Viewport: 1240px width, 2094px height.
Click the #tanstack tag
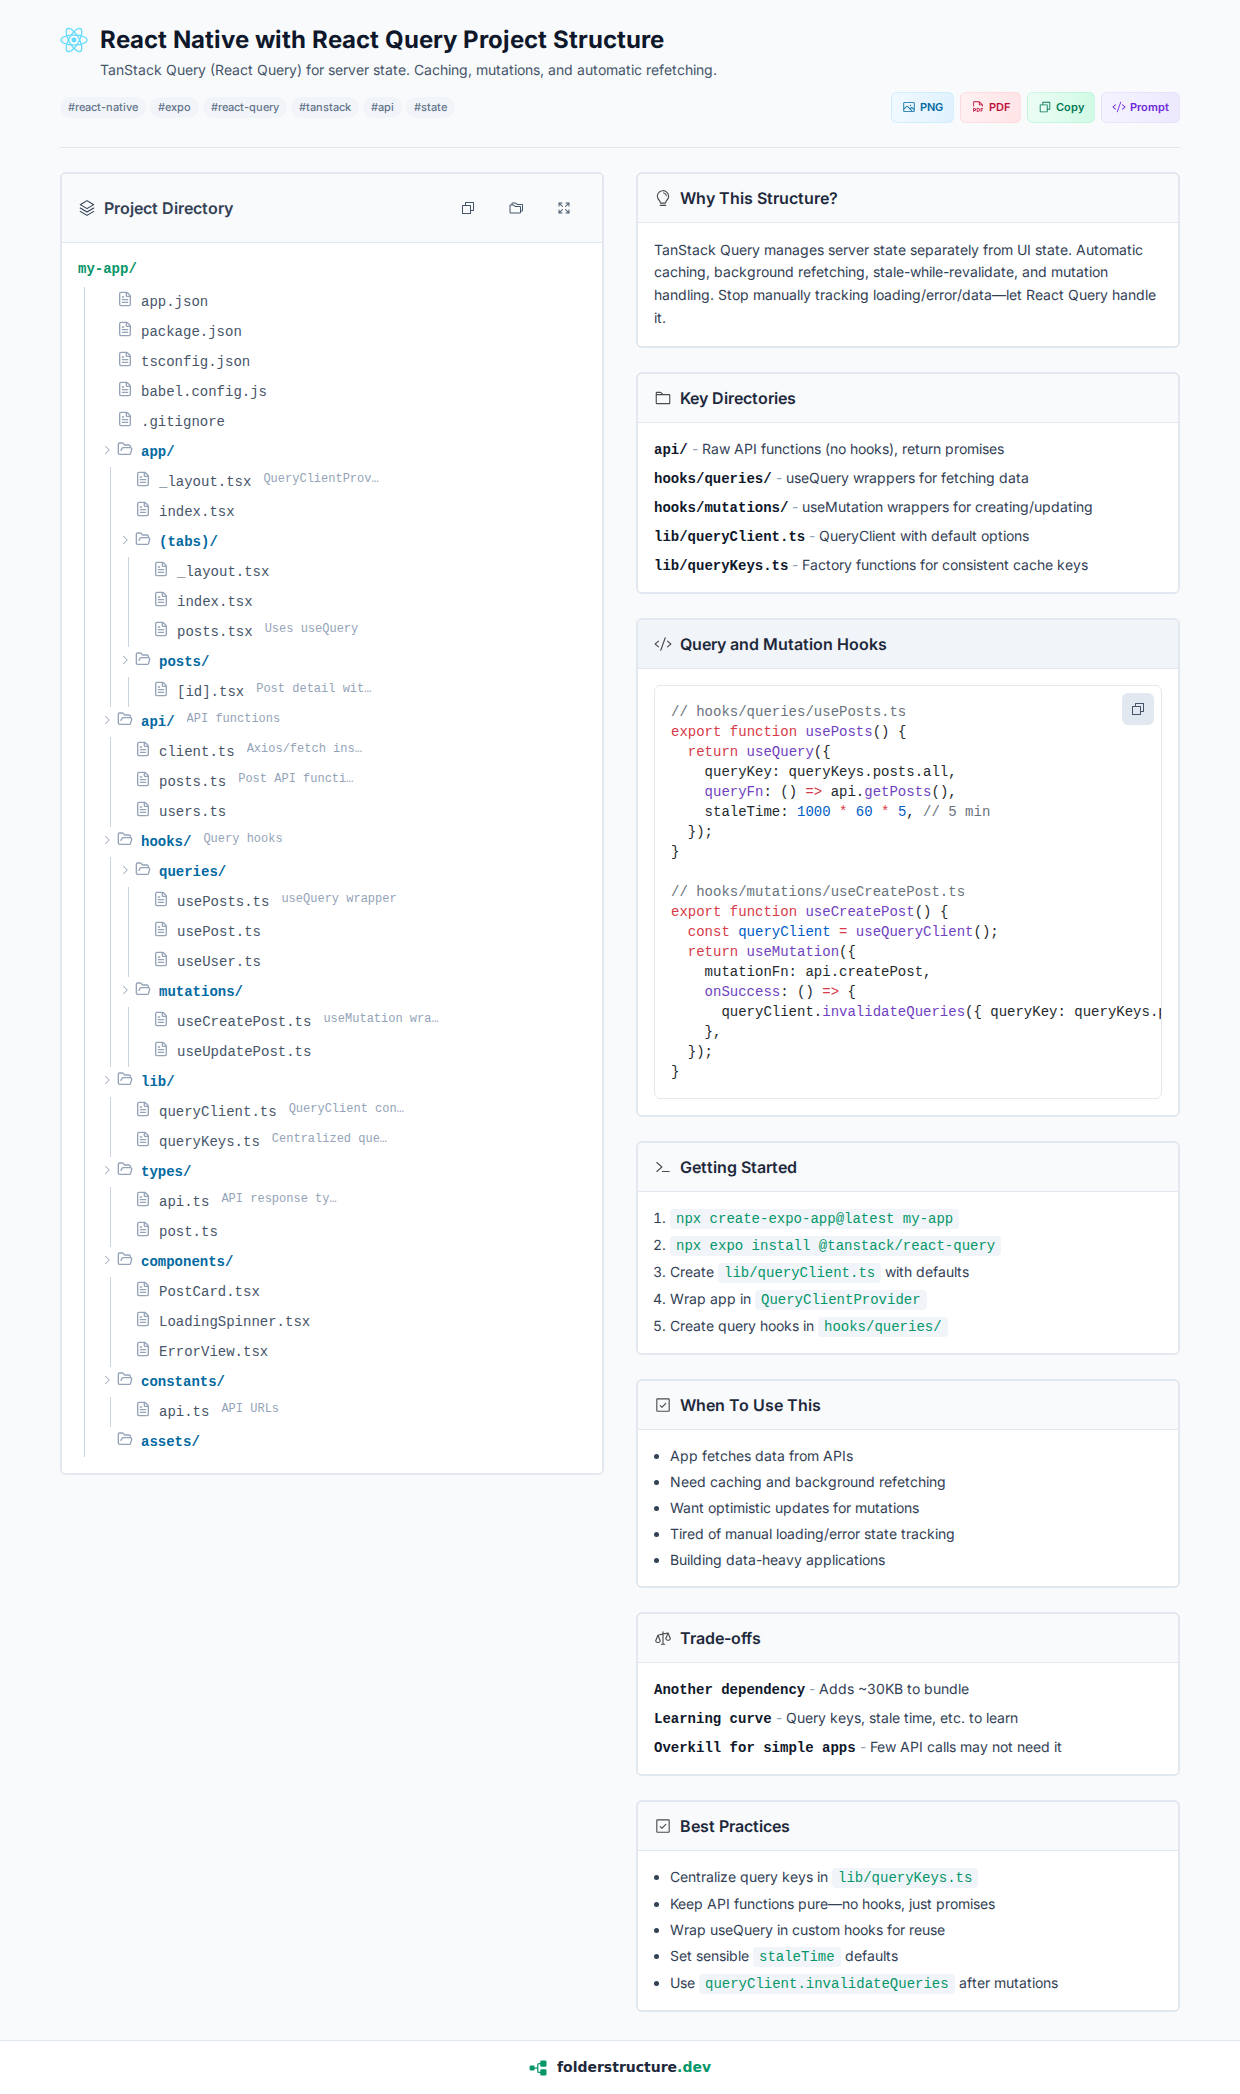[325, 107]
